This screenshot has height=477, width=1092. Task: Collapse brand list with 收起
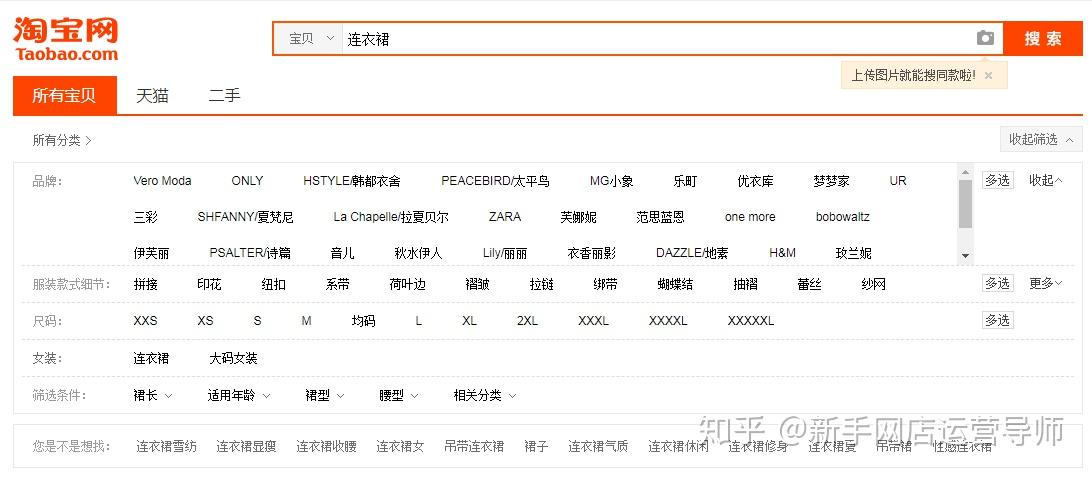[x=1046, y=180]
